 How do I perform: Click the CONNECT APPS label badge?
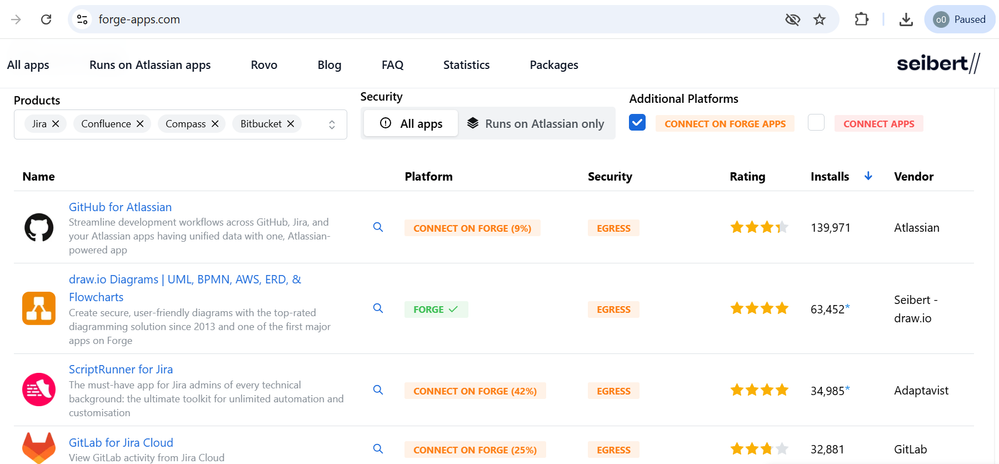tap(879, 124)
